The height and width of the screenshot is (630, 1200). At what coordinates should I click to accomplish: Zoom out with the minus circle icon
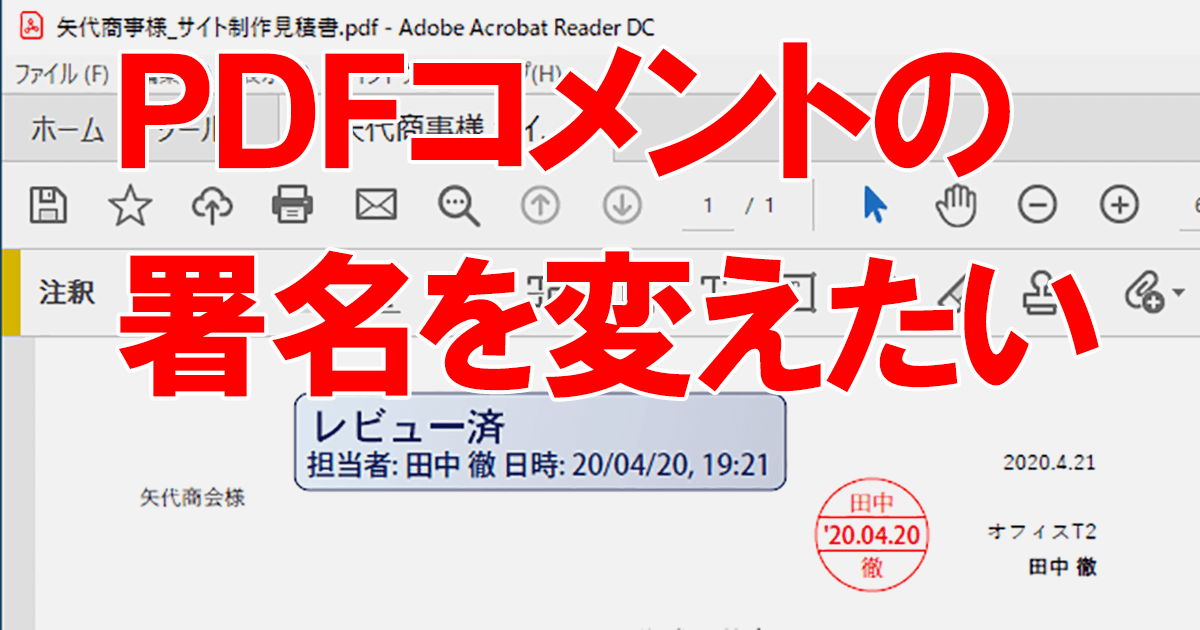(x=1037, y=205)
